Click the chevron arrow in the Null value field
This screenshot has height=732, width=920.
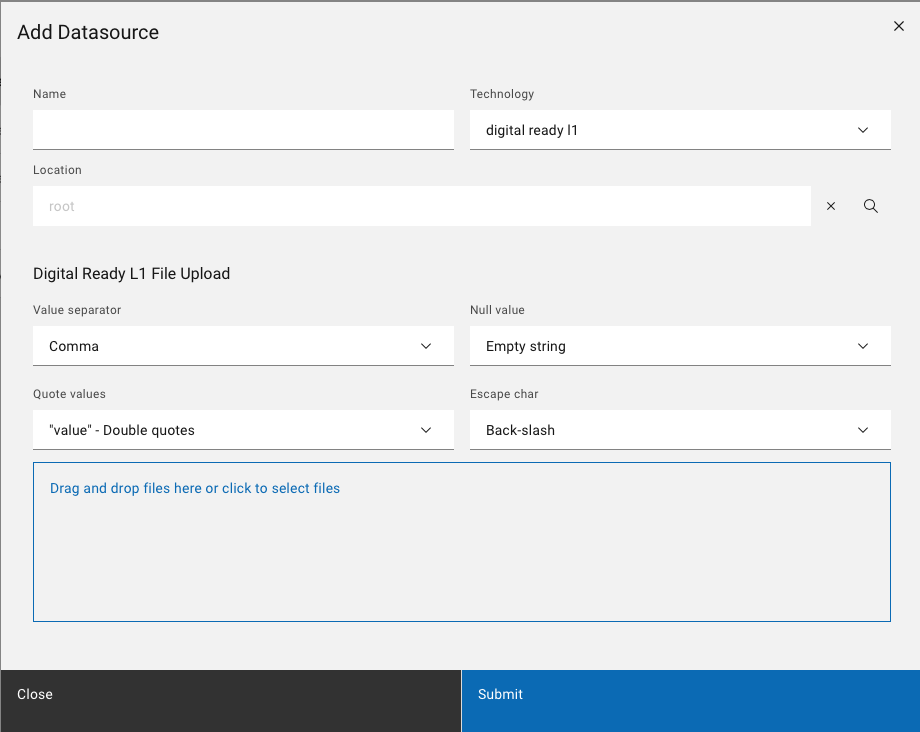[864, 346]
